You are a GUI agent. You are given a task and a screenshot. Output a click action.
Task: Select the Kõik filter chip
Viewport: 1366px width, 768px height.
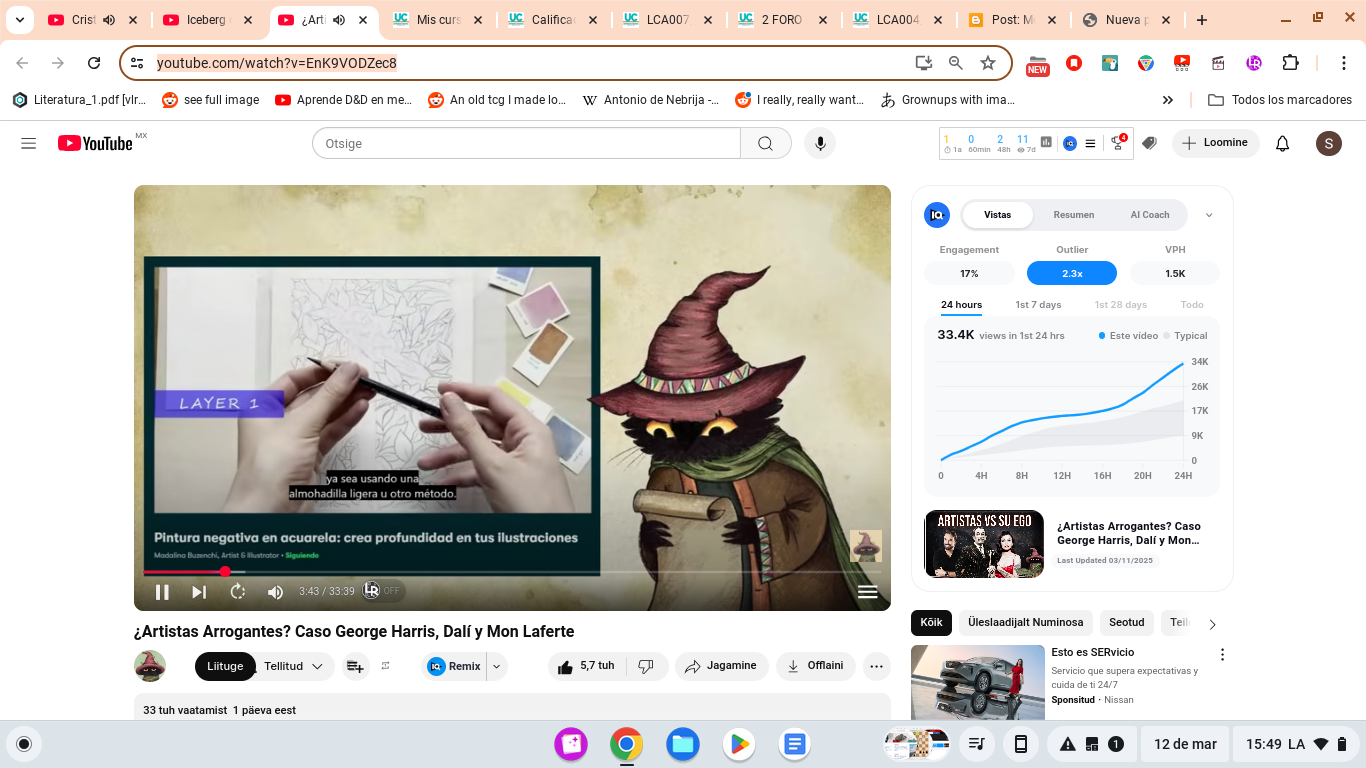pos(931,622)
